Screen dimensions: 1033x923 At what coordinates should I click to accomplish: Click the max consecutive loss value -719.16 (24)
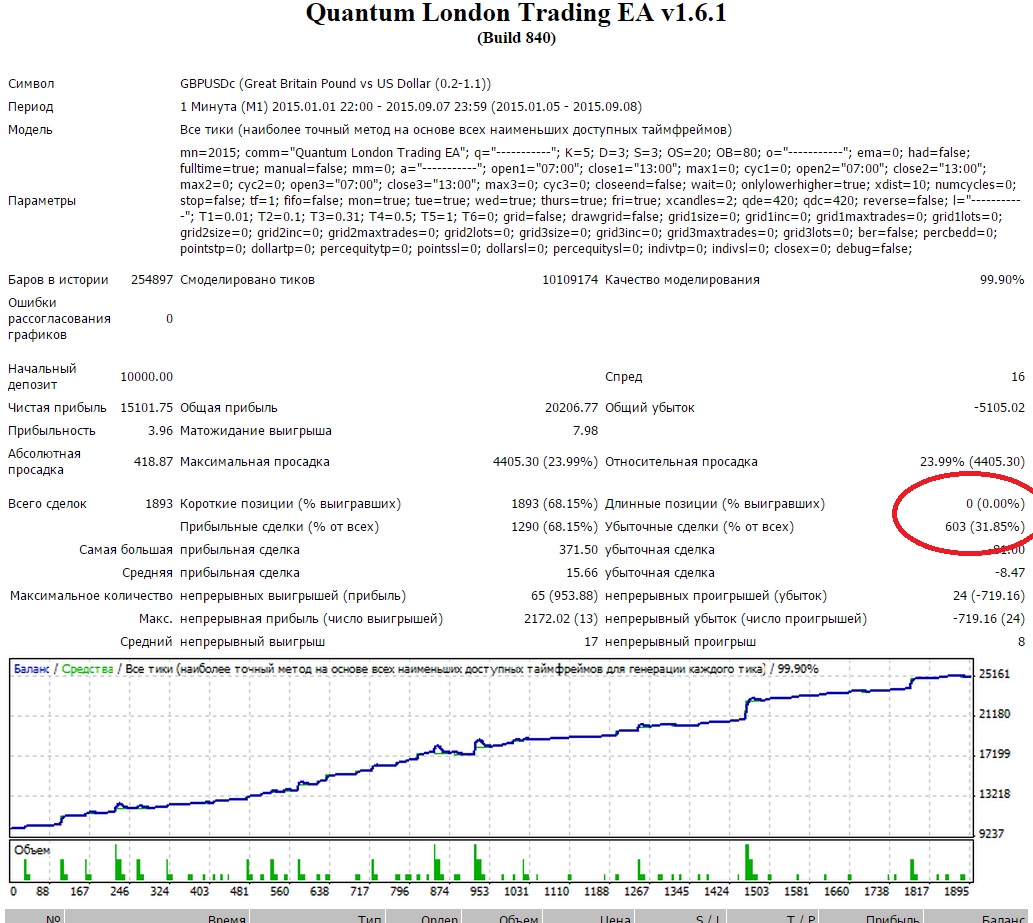(989, 619)
